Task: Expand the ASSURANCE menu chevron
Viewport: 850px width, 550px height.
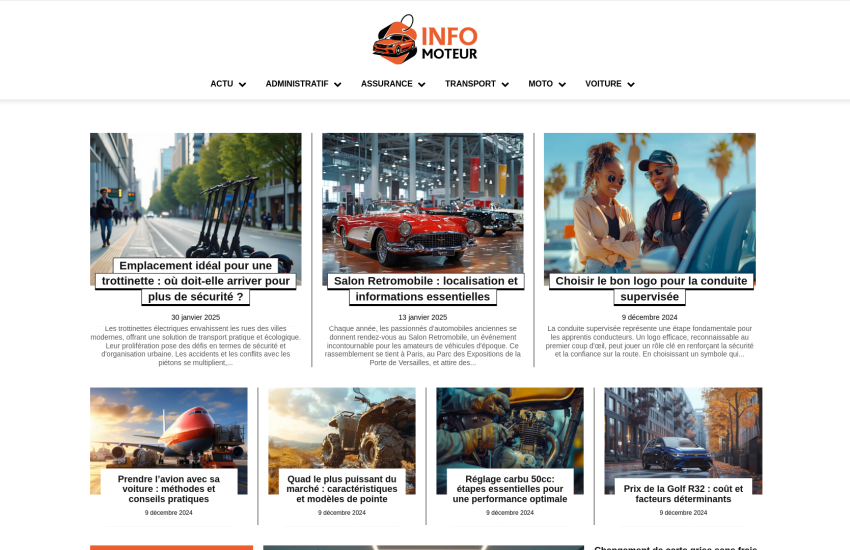Action: click(x=421, y=85)
